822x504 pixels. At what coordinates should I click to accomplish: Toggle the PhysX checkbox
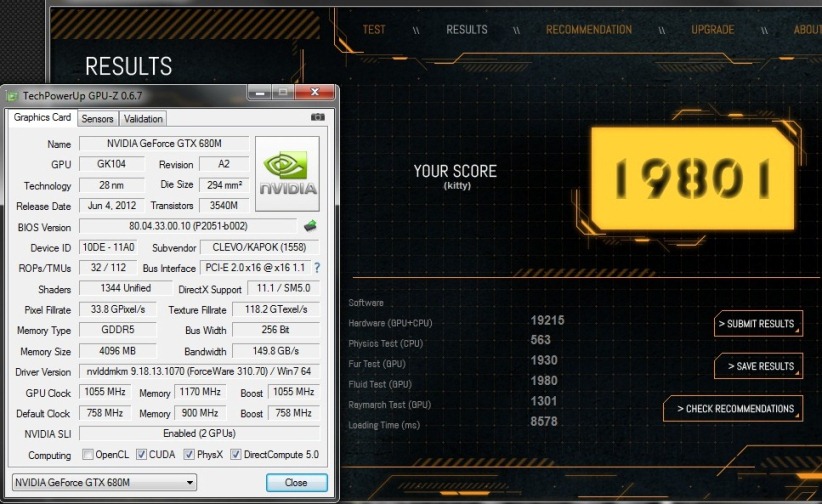click(189, 454)
